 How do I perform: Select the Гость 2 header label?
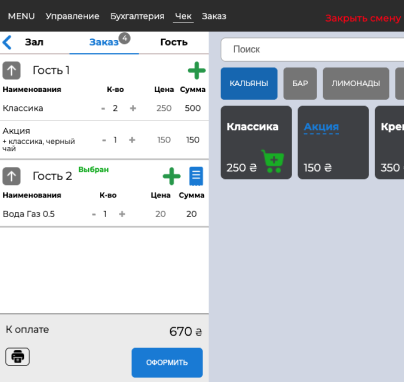tap(52, 176)
